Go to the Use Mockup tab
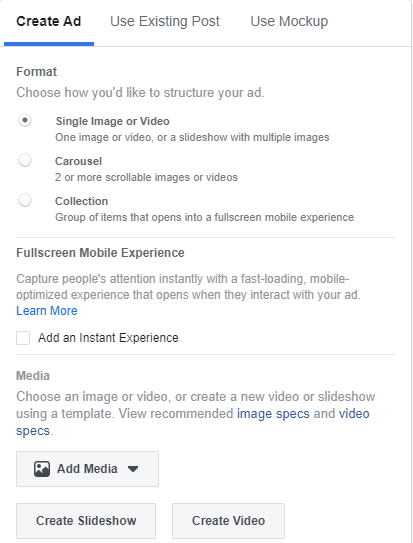Image resolution: width=413 pixels, height=543 pixels. (x=289, y=21)
